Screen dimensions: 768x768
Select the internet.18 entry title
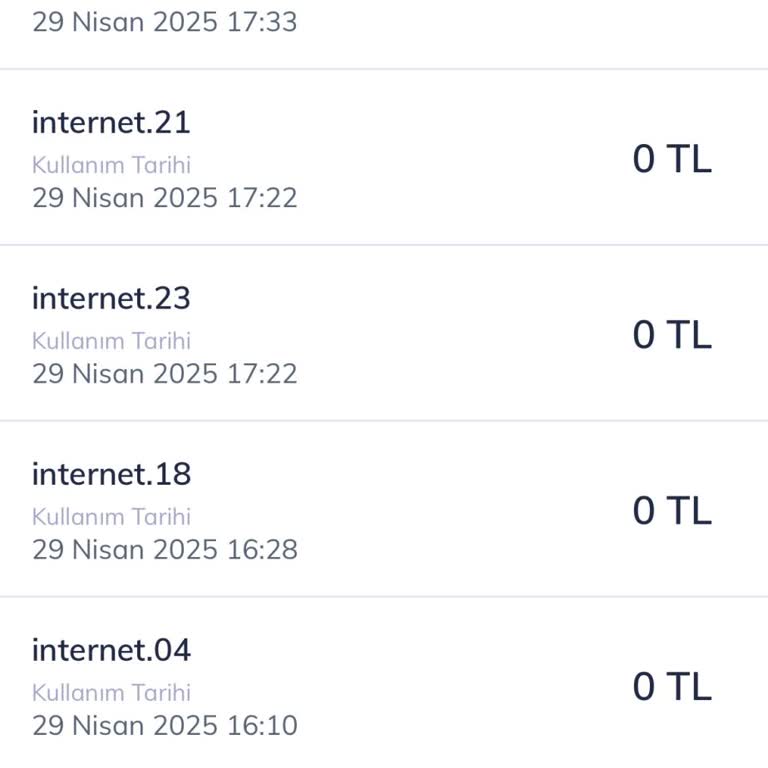tap(111, 475)
